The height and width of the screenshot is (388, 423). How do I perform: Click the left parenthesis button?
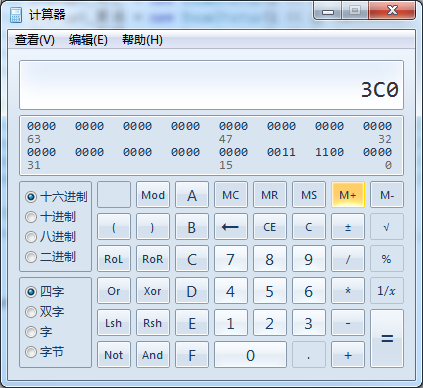coord(114,227)
